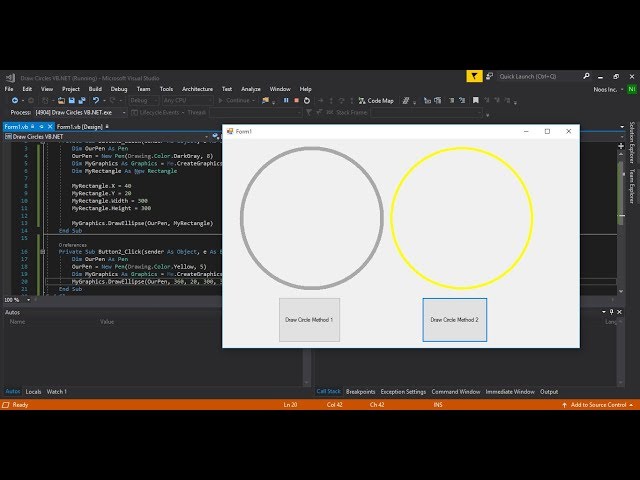Image resolution: width=640 pixels, height=480 pixels.
Task: Click inside the Quick Launch search field
Action: click(539, 76)
